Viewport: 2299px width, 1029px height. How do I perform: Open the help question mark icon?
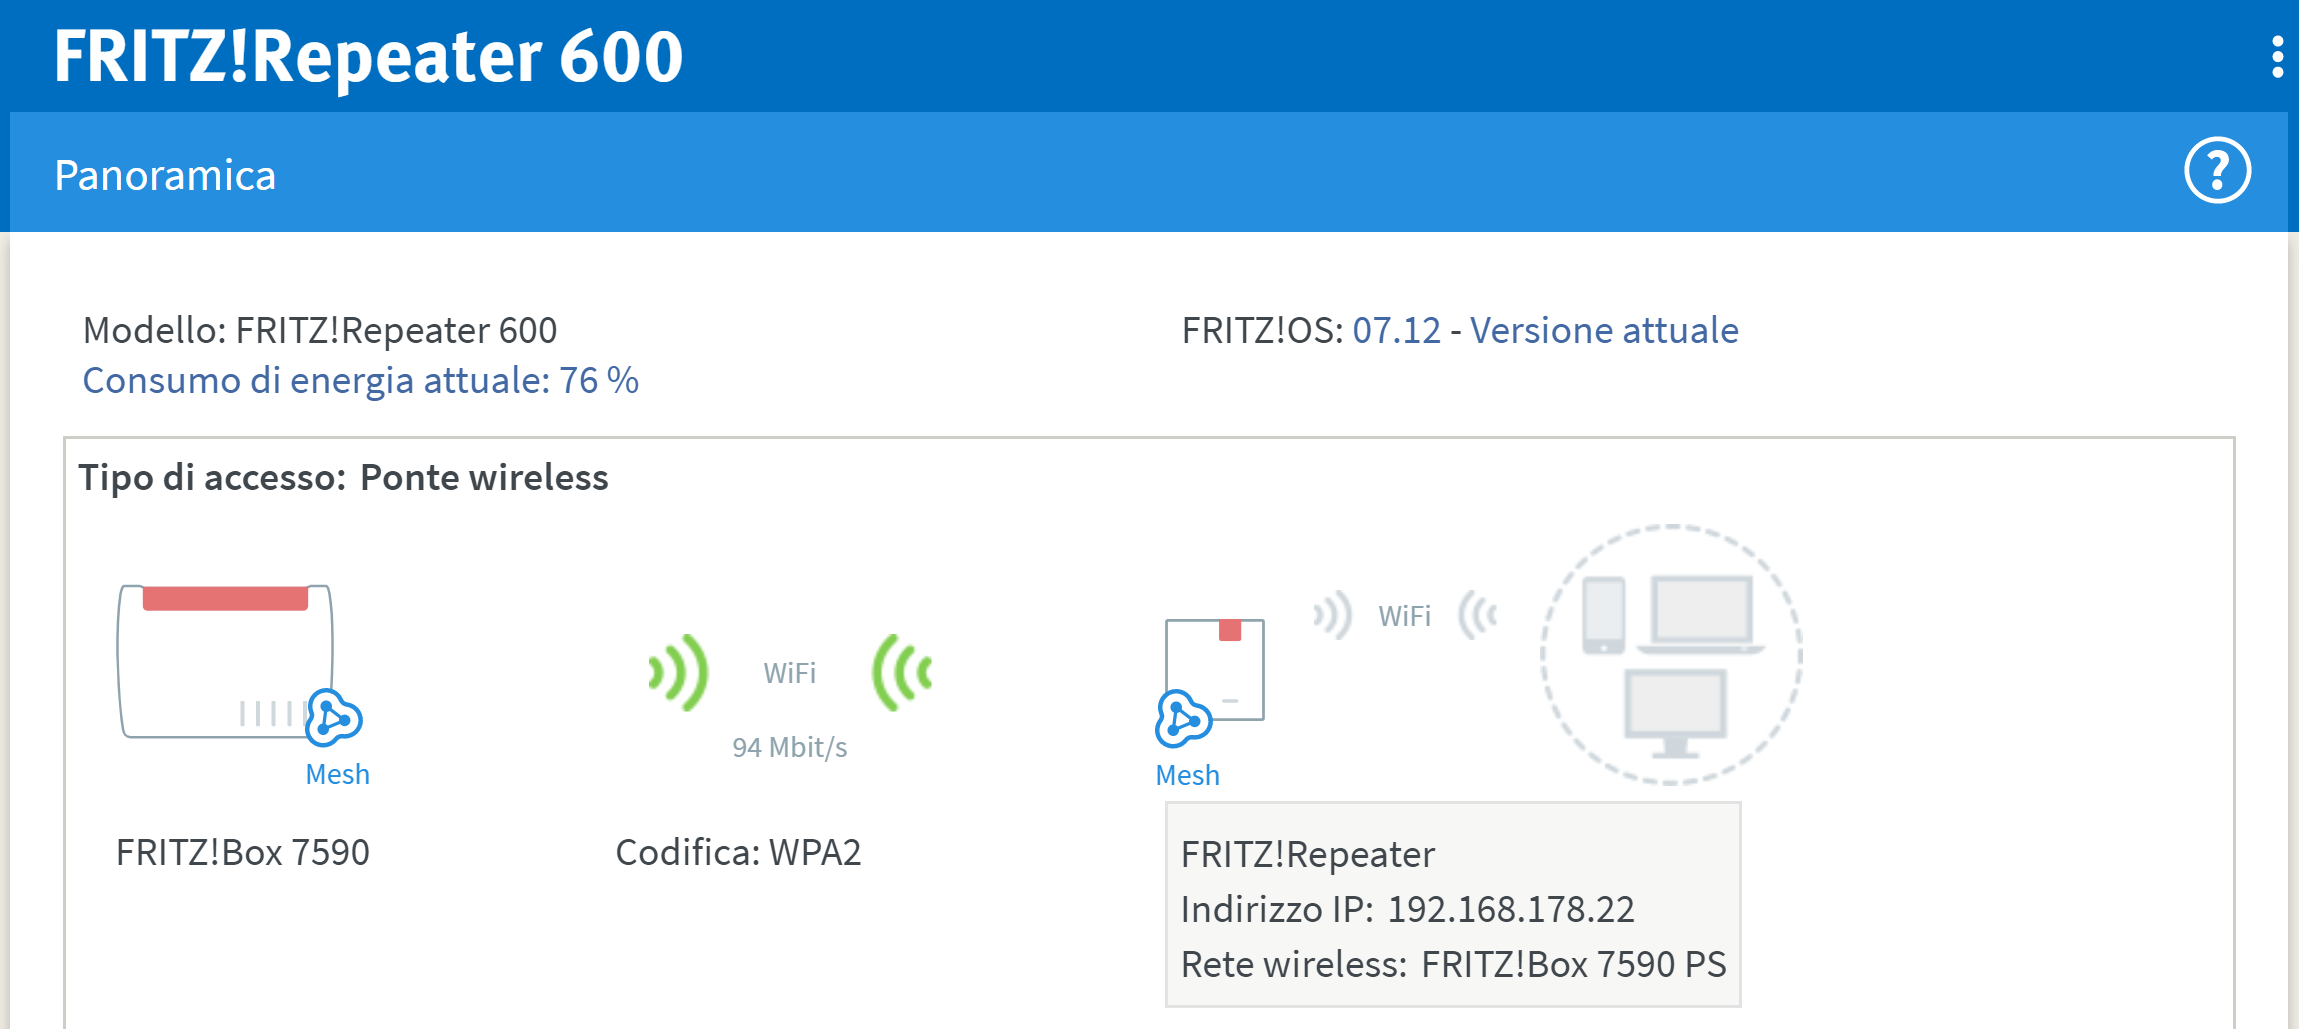pyautogui.click(x=2217, y=170)
